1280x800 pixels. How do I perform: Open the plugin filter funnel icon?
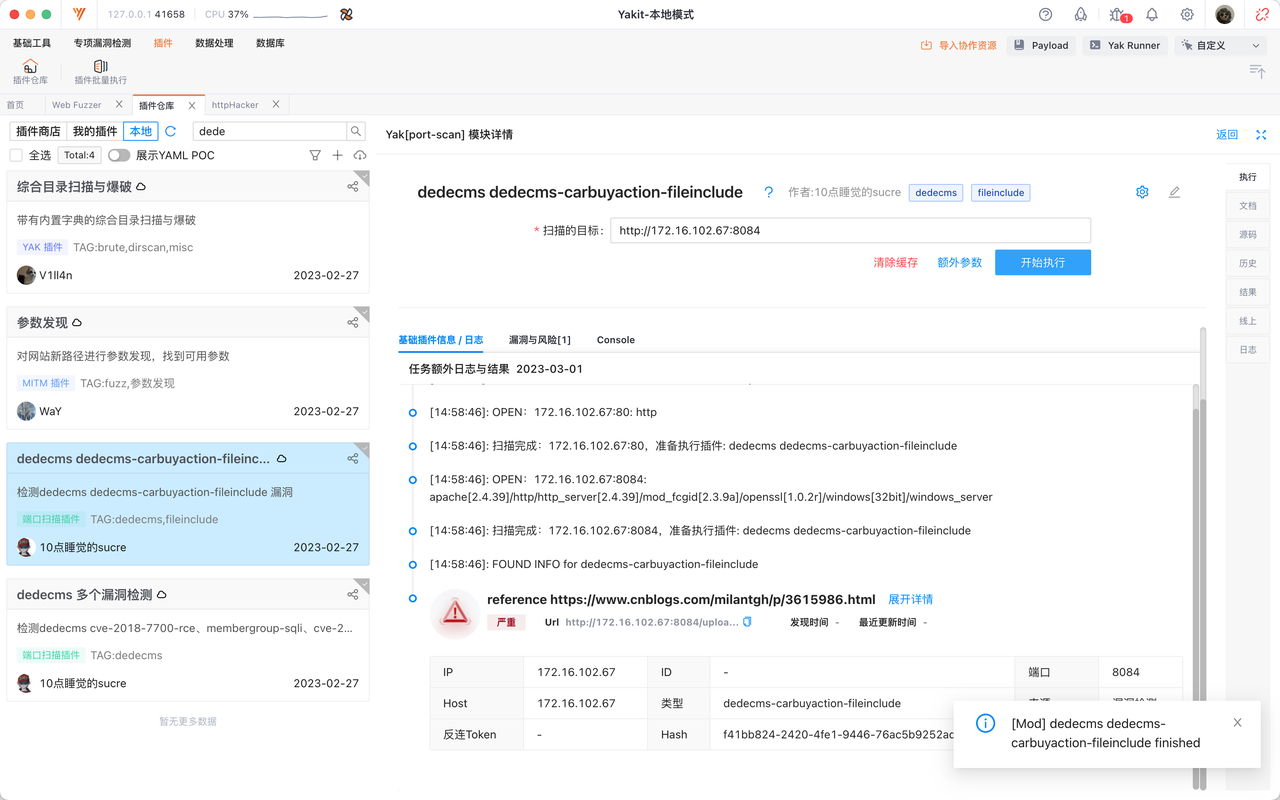[x=315, y=155]
